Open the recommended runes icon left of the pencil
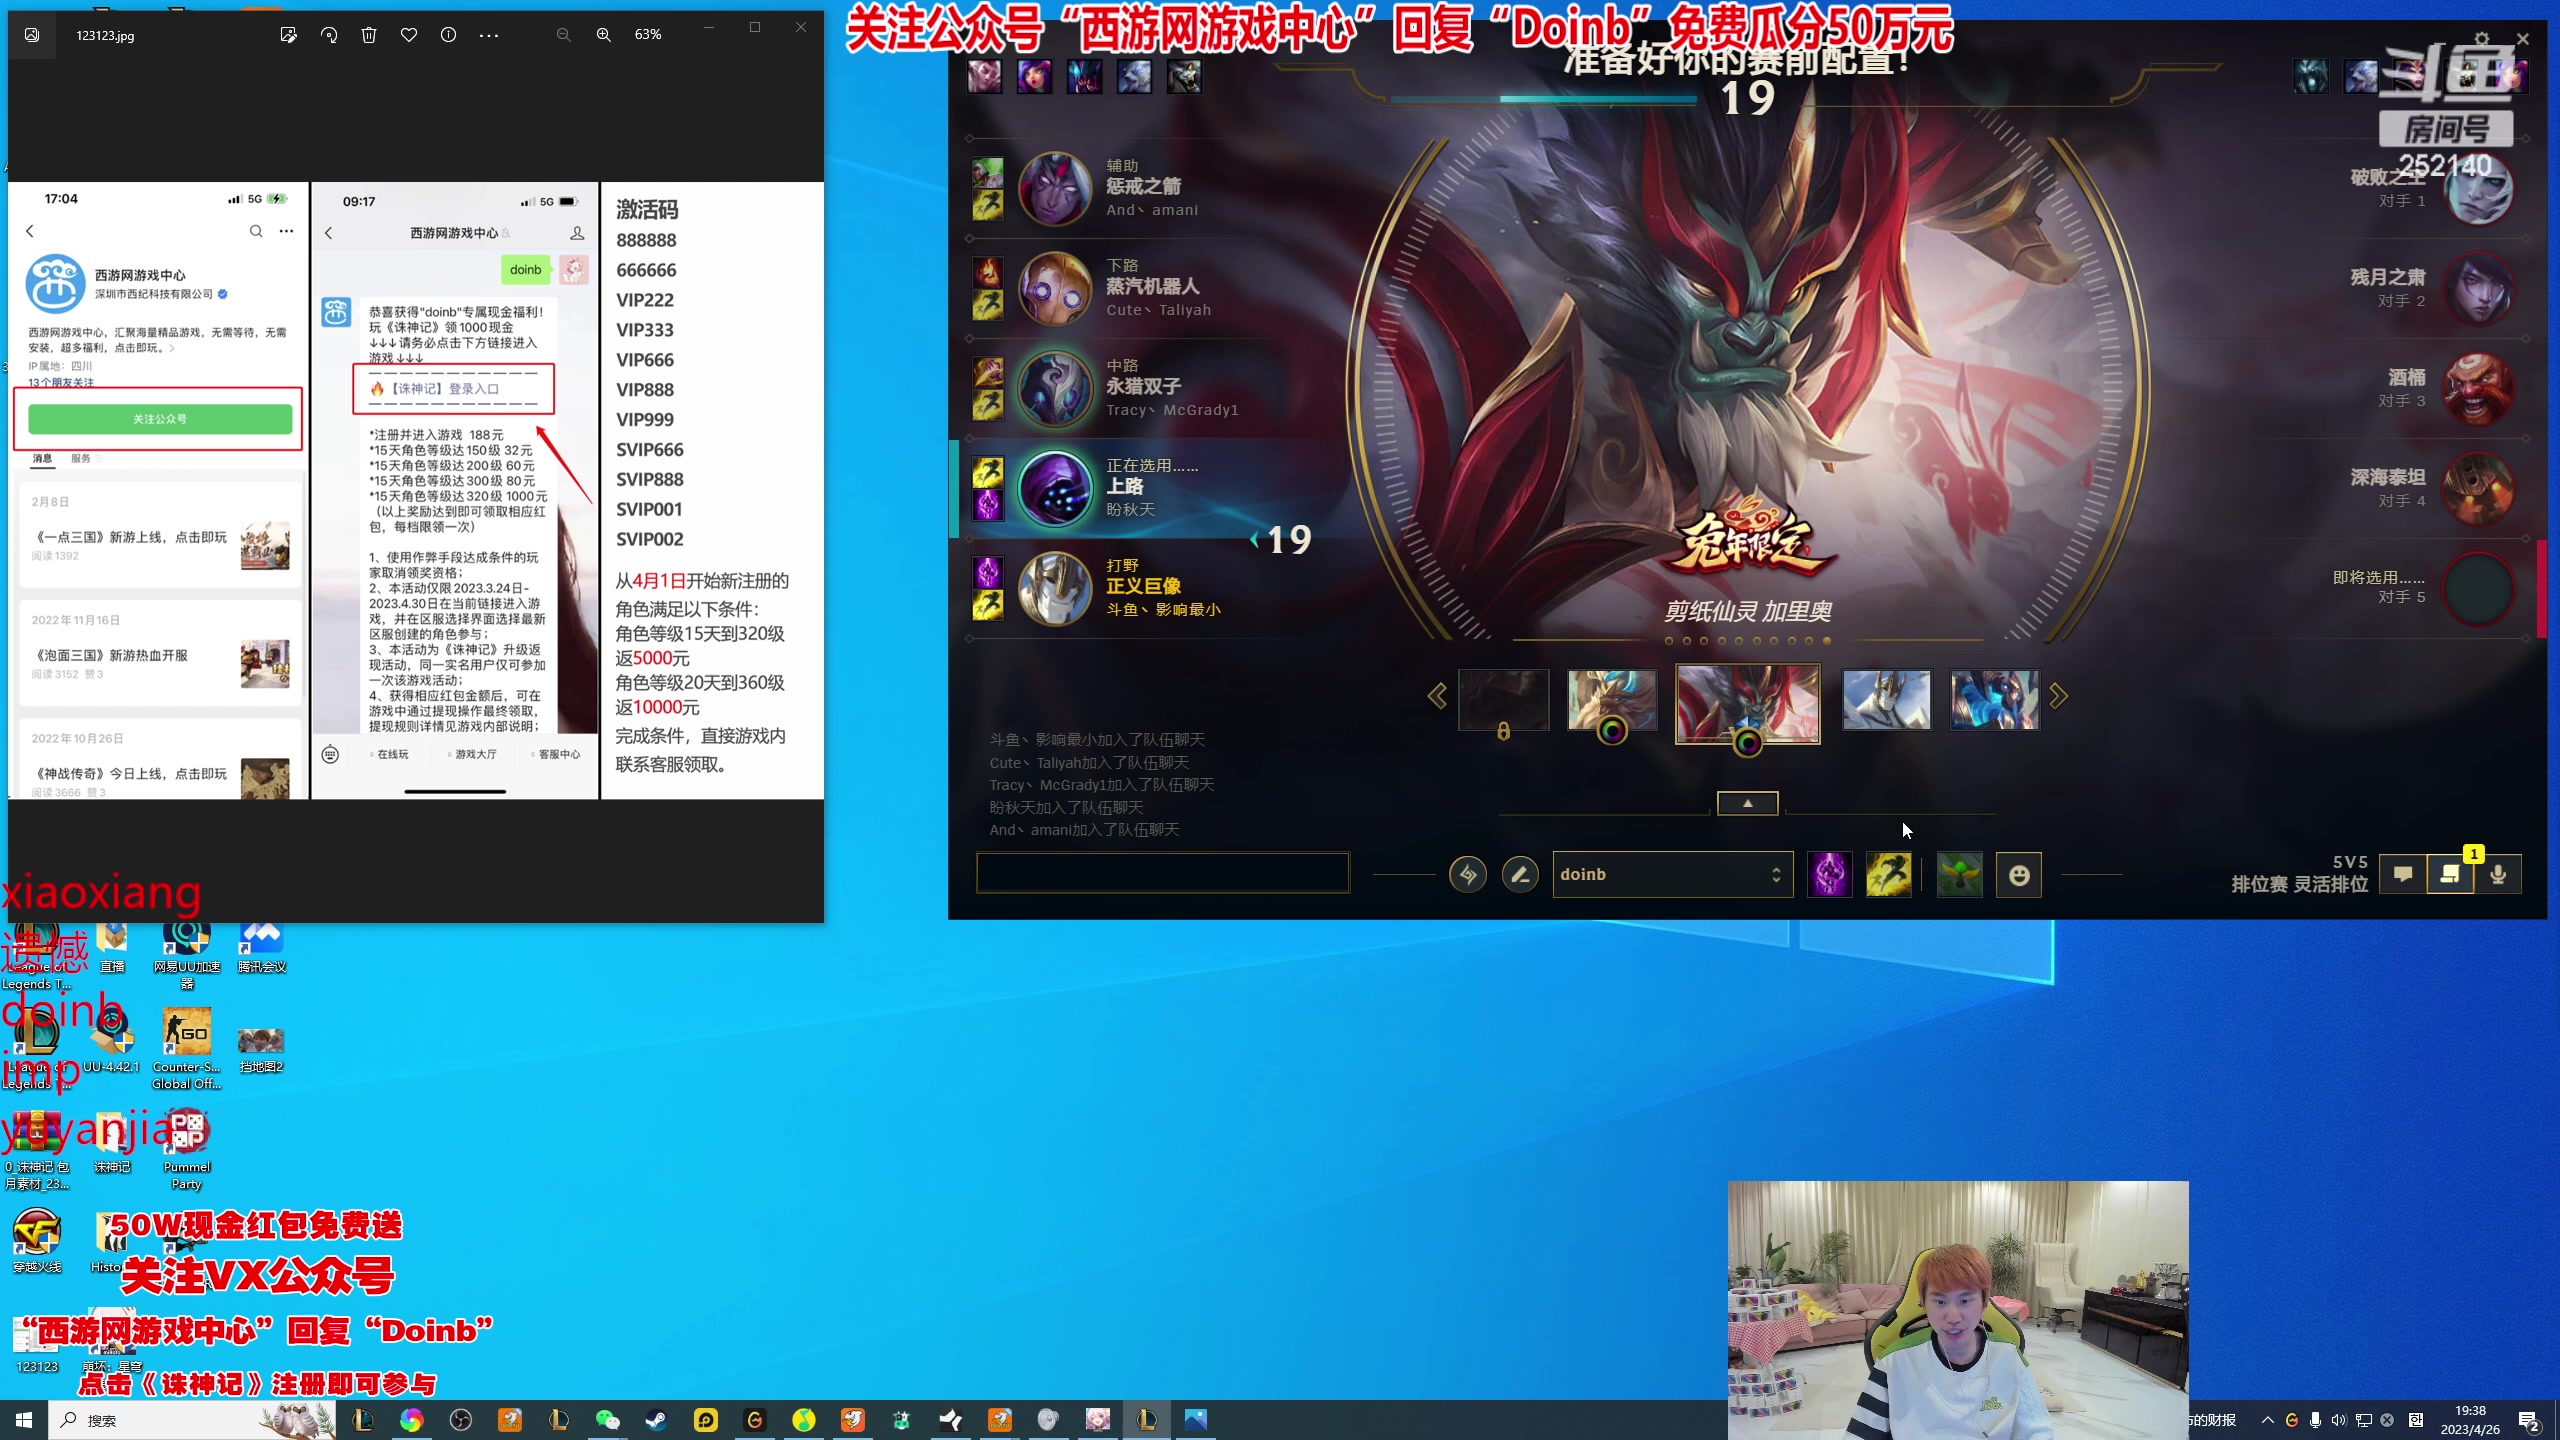Screen dimensions: 2560x1440 (x=1468, y=875)
